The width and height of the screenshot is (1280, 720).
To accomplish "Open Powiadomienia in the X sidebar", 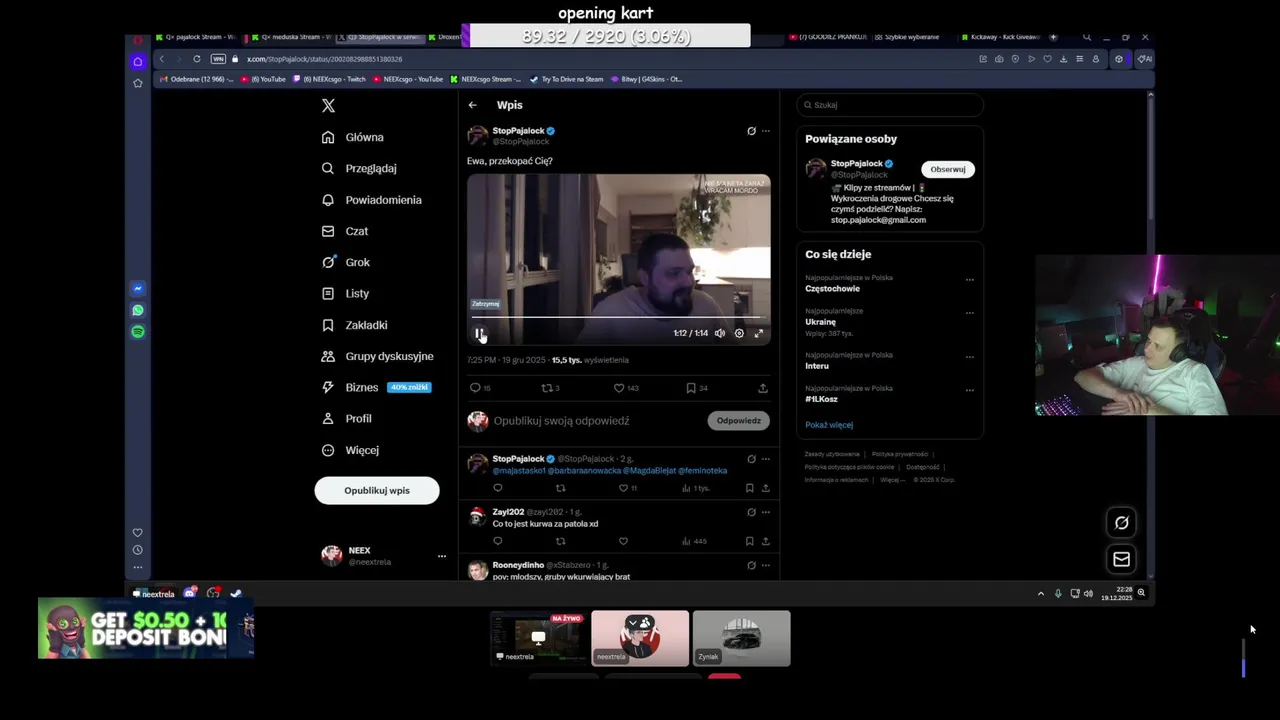I will coord(371,200).
